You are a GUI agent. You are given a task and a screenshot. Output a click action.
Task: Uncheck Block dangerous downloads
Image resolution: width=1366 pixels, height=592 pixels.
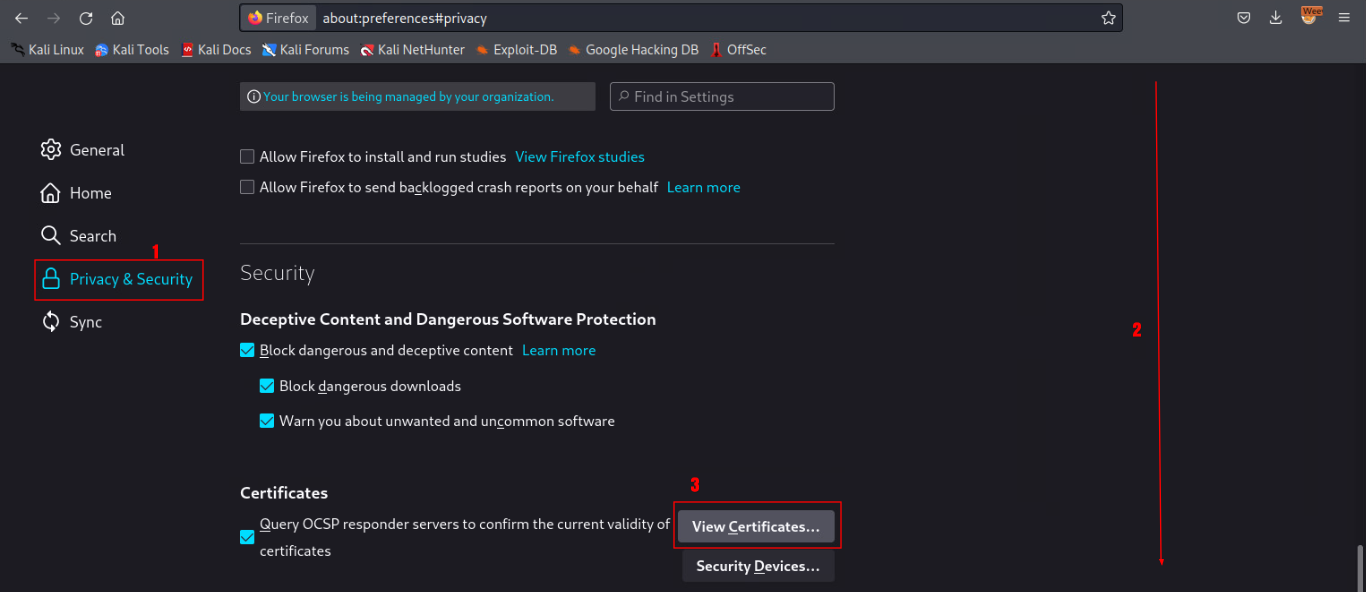(267, 386)
